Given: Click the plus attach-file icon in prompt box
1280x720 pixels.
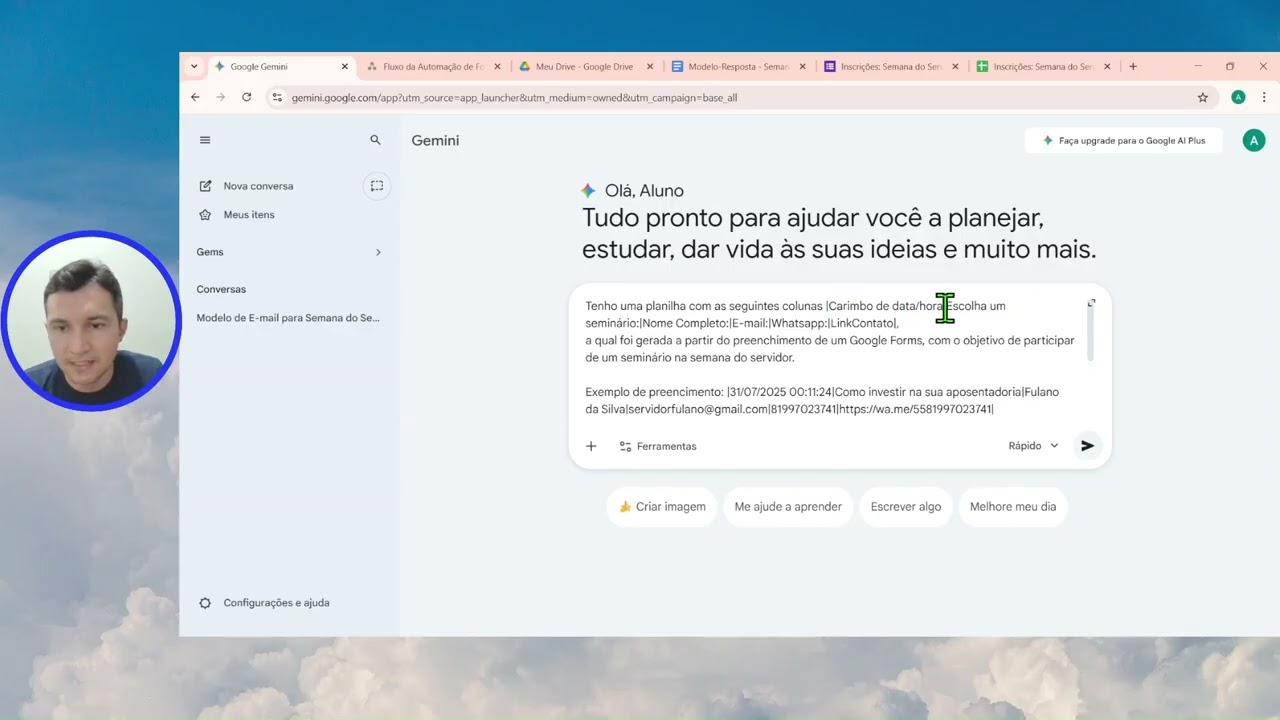Looking at the screenshot, I should (591, 446).
